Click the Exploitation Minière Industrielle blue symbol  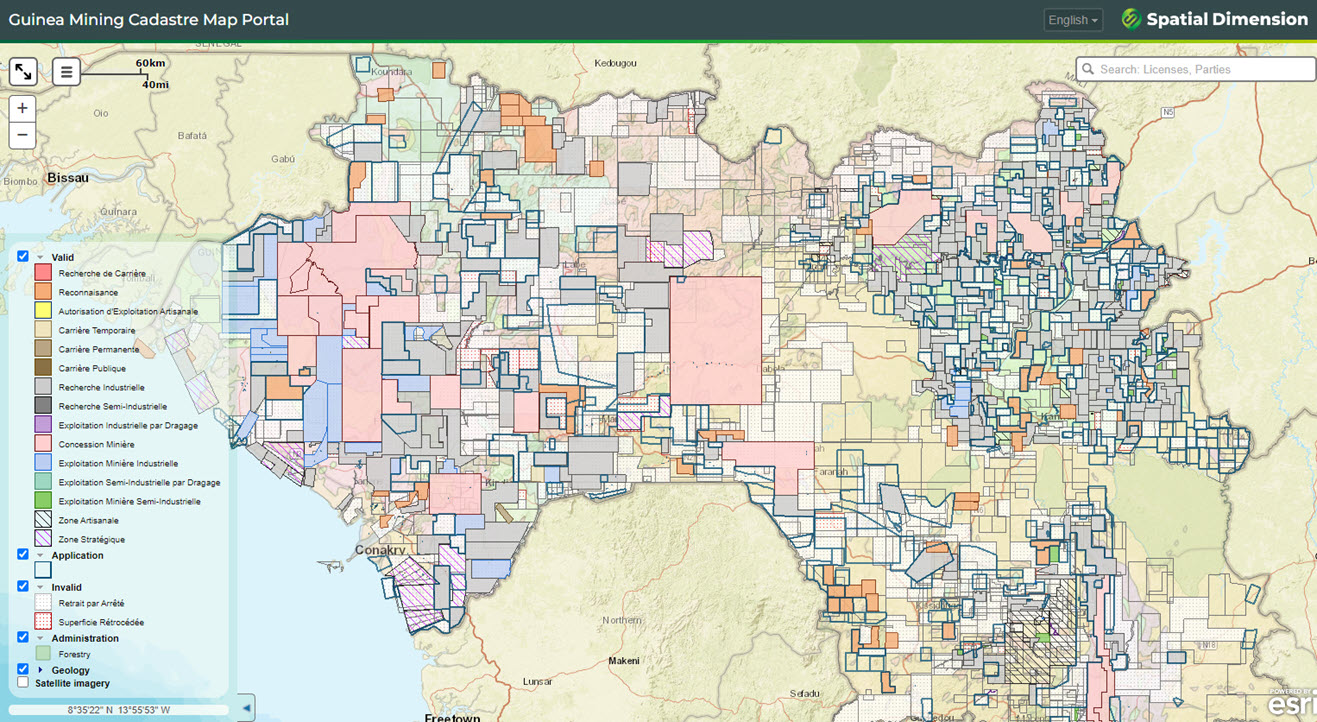tap(43, 463)
